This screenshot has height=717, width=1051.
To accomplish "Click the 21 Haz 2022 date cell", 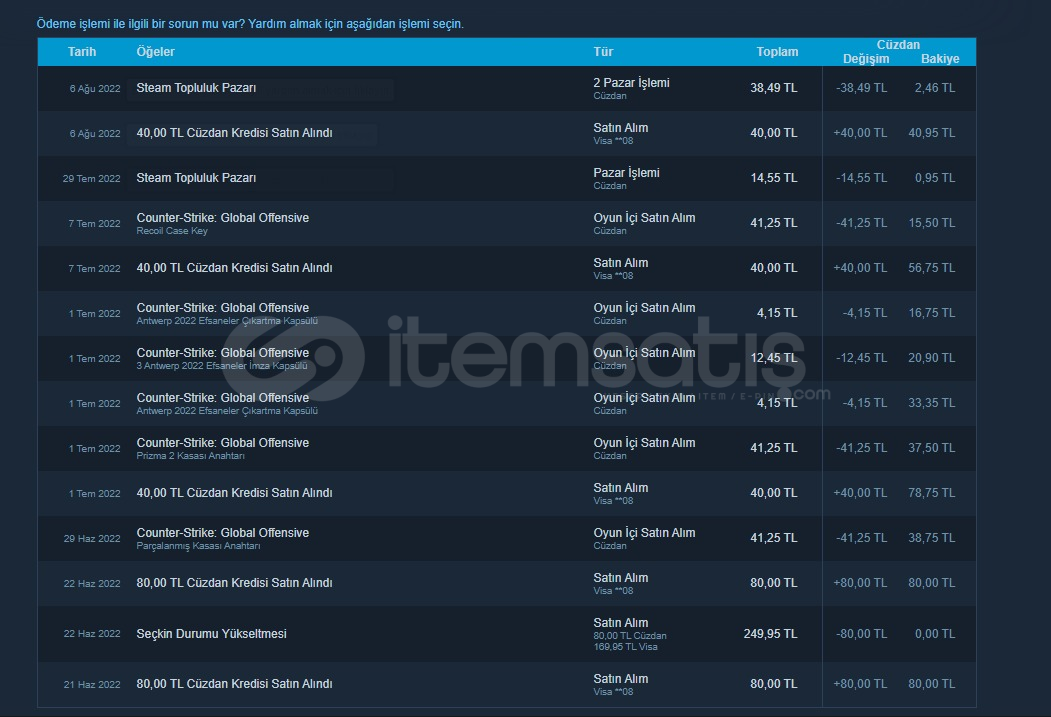I will click(92, 685).
